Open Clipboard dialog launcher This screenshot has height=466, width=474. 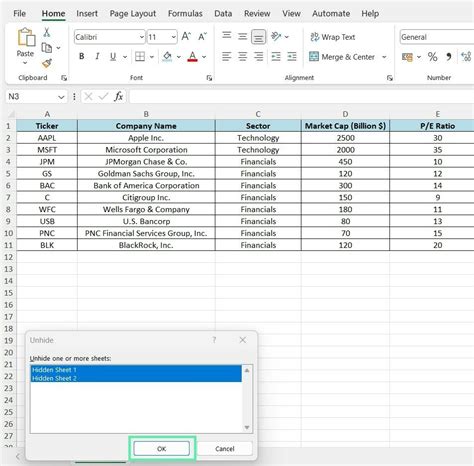64,78
